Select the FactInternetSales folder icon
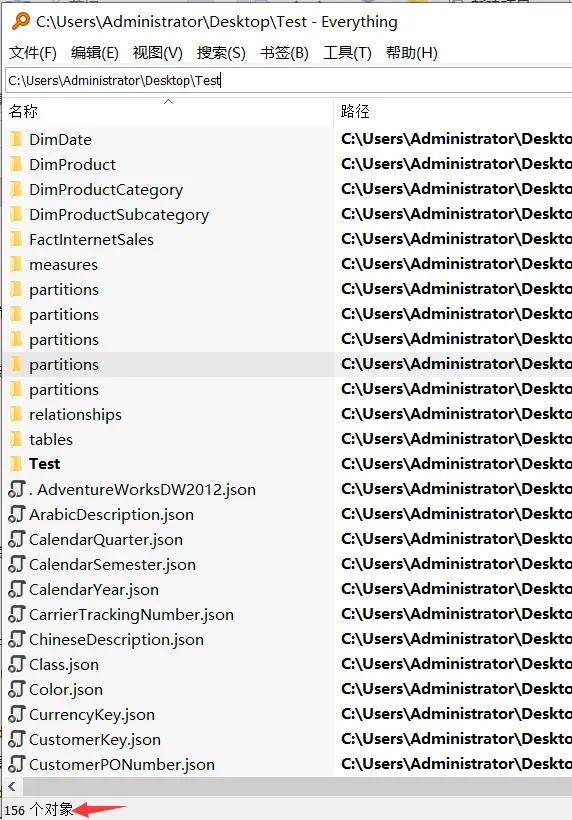The width and height of the screenshot is (572, 820). 16,240
